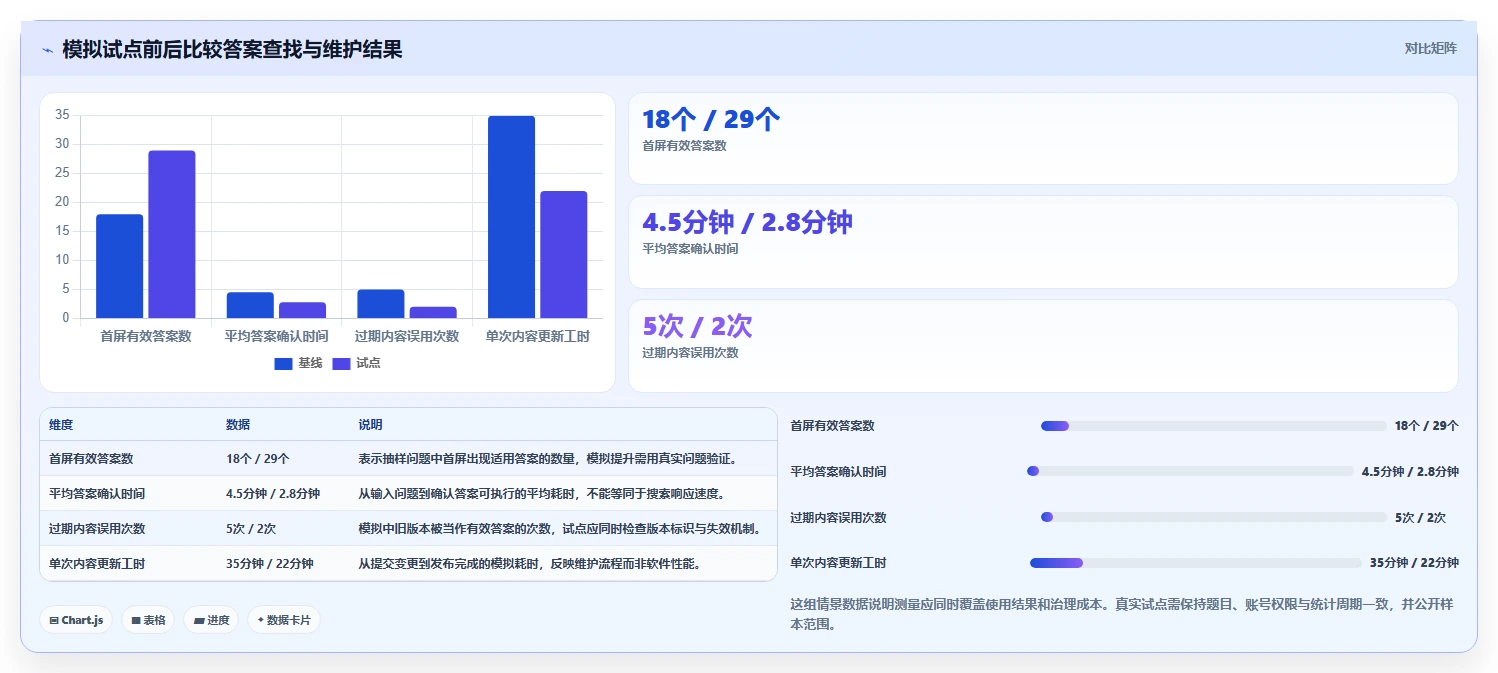
Task: Click the page title 模拟试点前后比较答案查找与维护结果
Action: coord(232,49)
